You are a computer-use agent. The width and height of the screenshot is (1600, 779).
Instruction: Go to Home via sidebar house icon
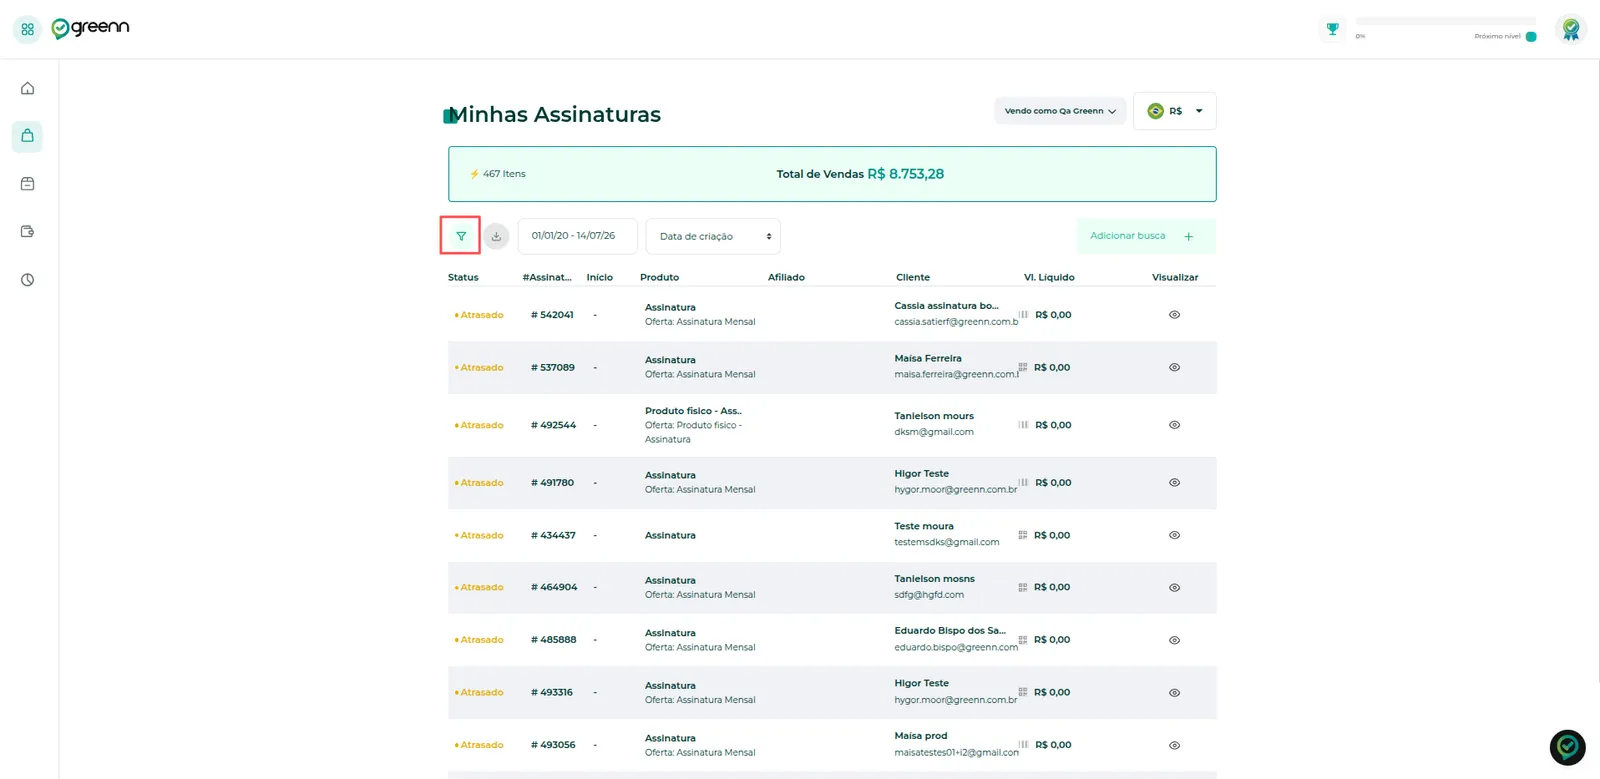[27, 88]
